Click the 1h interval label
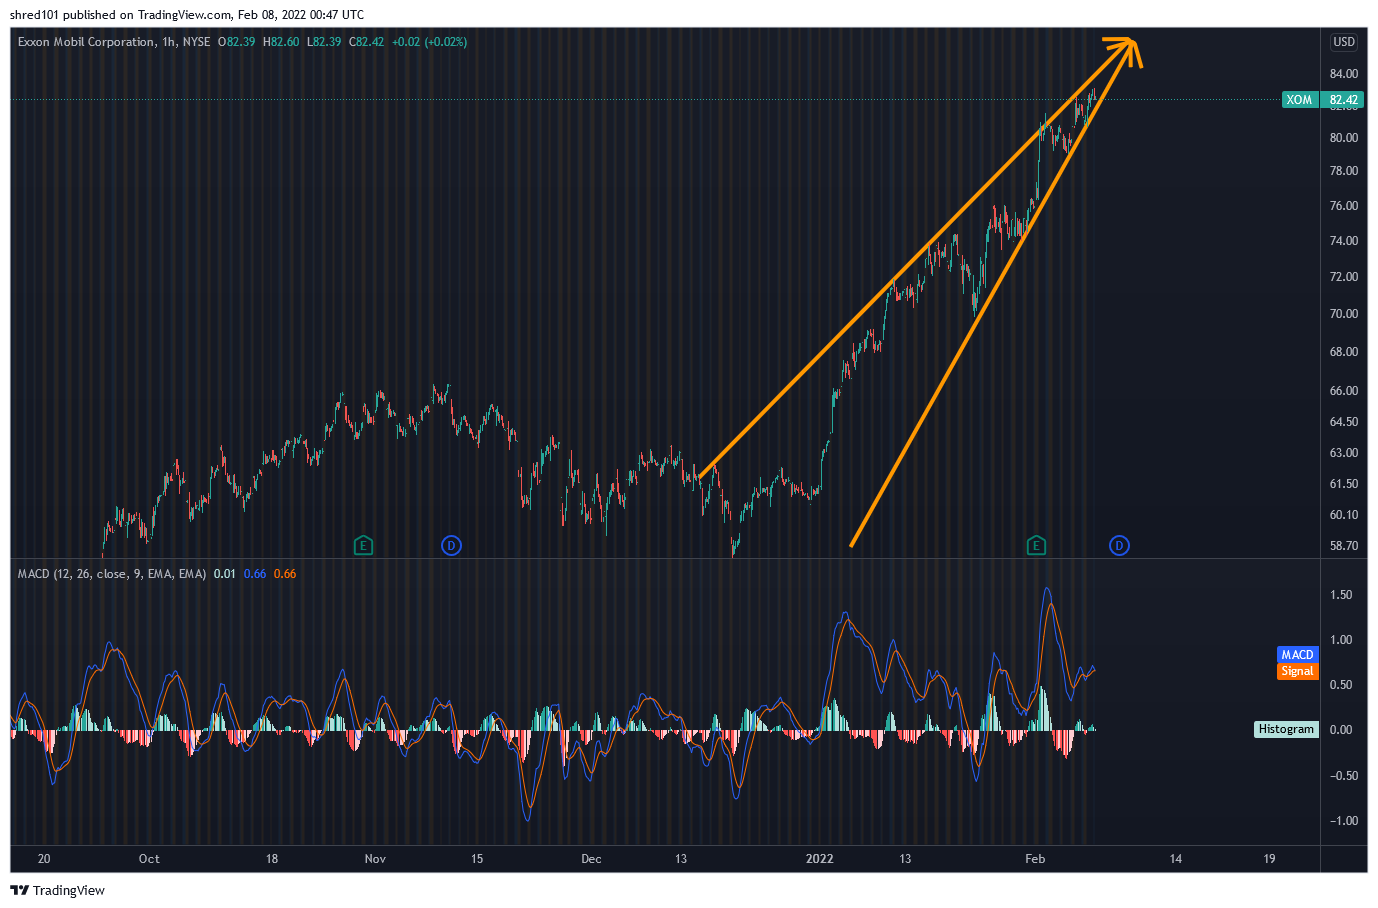 (x=169, y=42)
